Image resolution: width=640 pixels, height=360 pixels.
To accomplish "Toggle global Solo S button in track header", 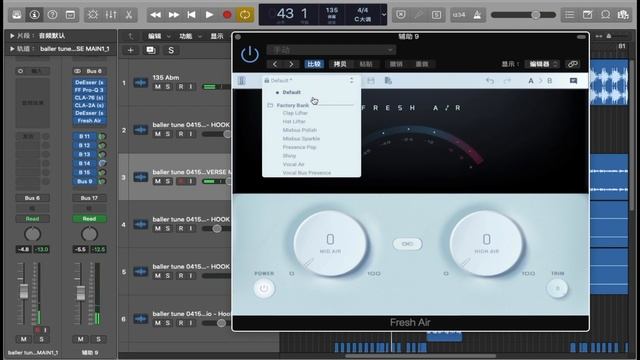I will coord(171,50).
